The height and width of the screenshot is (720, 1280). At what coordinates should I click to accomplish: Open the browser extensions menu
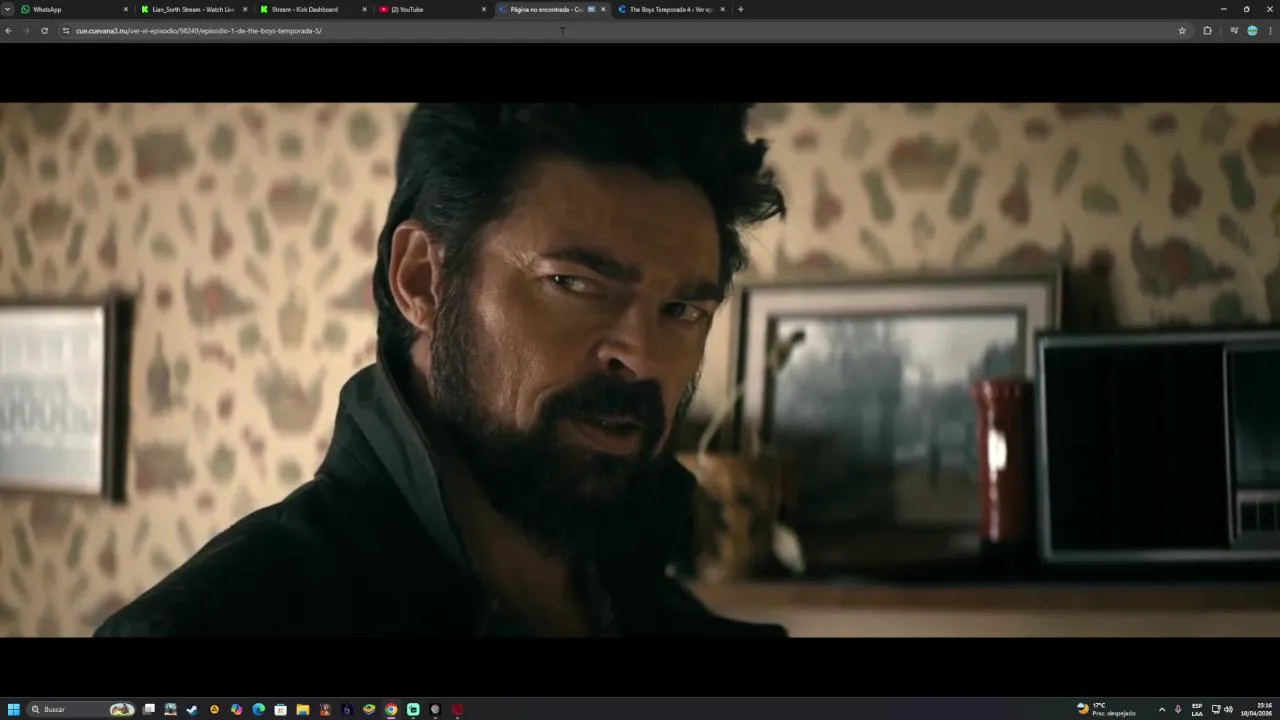click(x=1207, y=31)
